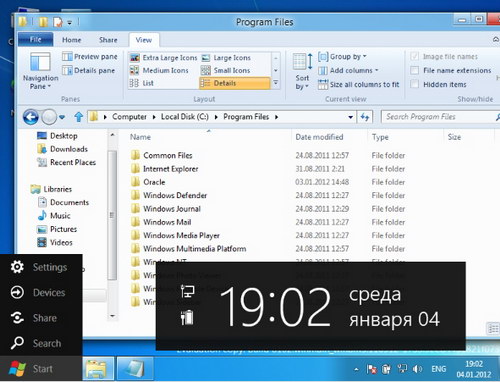Viewport: 500px width, 382px height.
Task: Click the Forward navigation button
Action: 49,117
